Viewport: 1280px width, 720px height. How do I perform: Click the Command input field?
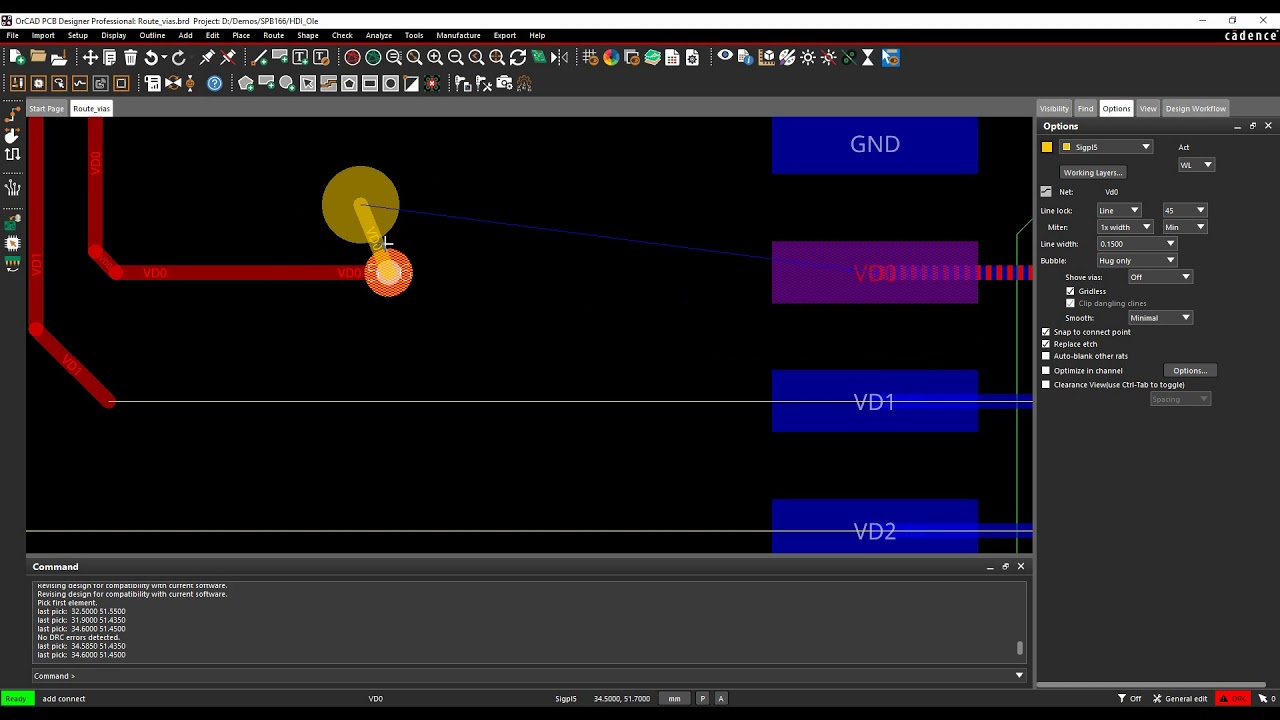pyautogui.click(x=529, y=676)
